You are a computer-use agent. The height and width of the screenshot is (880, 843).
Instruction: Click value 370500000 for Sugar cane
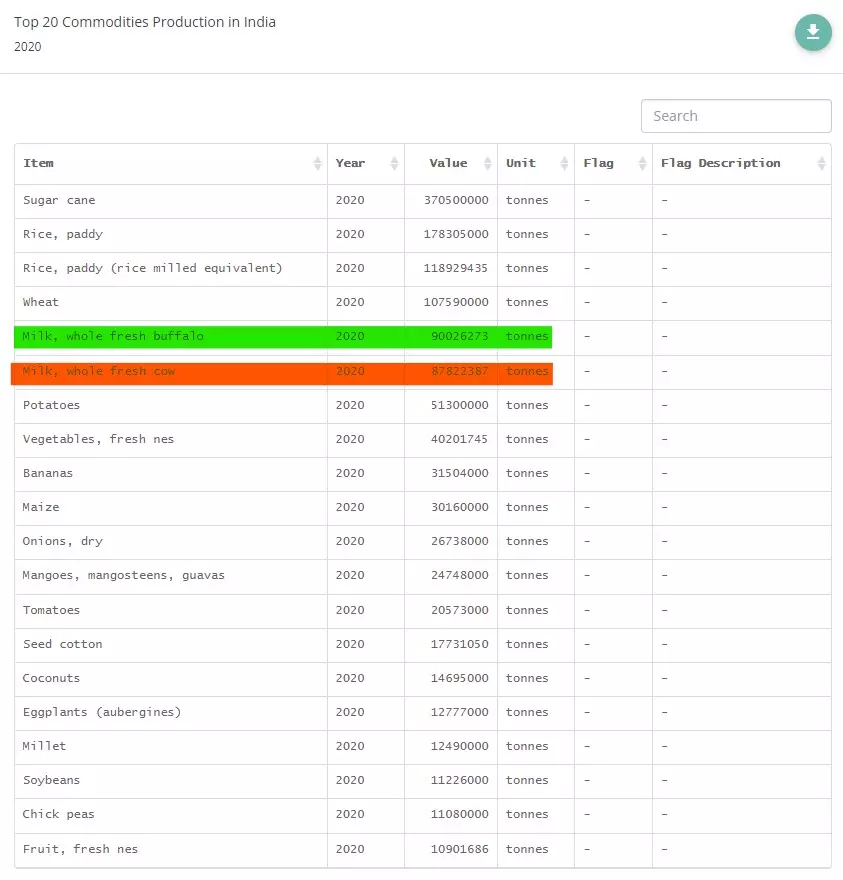pos(456,200)
